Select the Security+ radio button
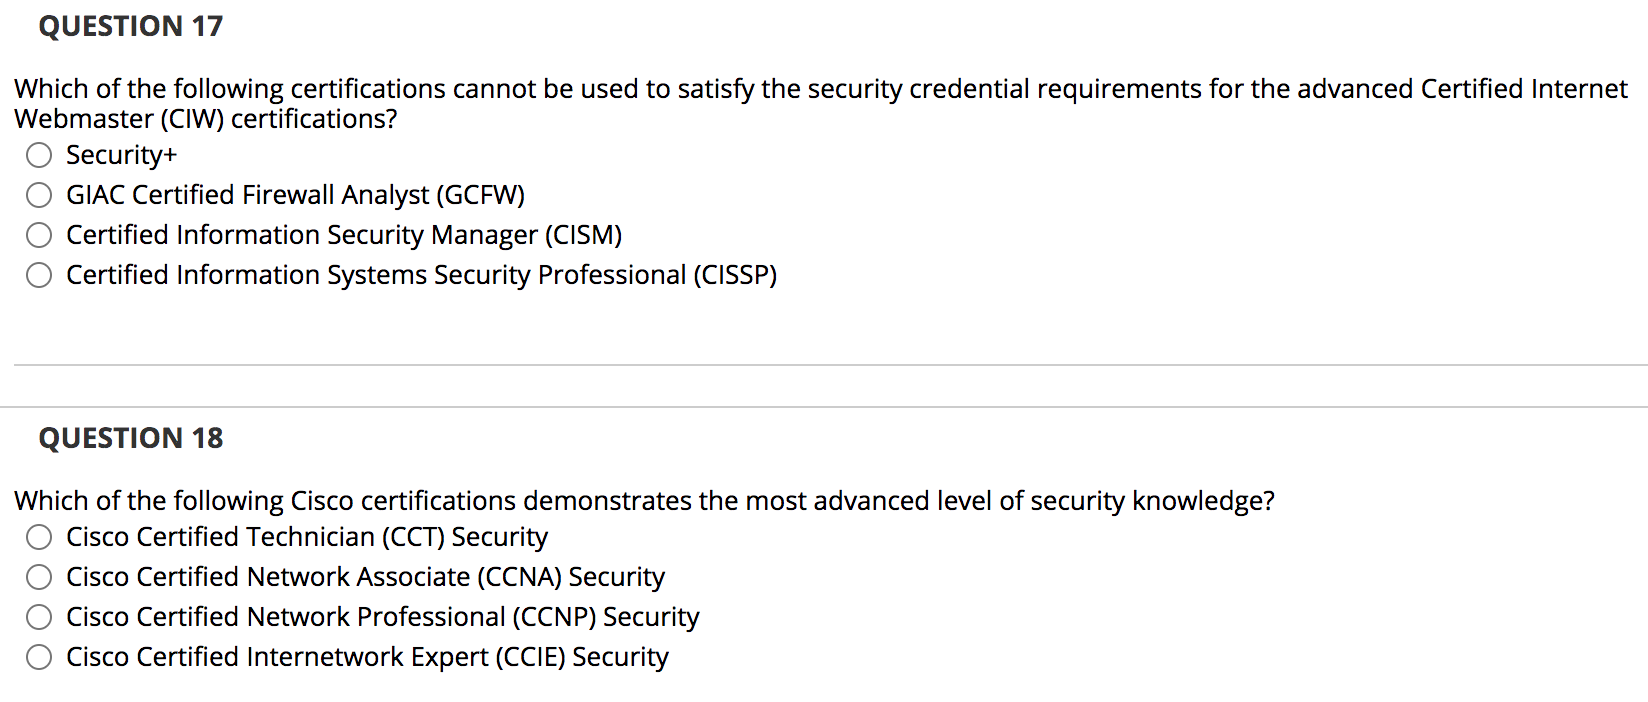 39,155
